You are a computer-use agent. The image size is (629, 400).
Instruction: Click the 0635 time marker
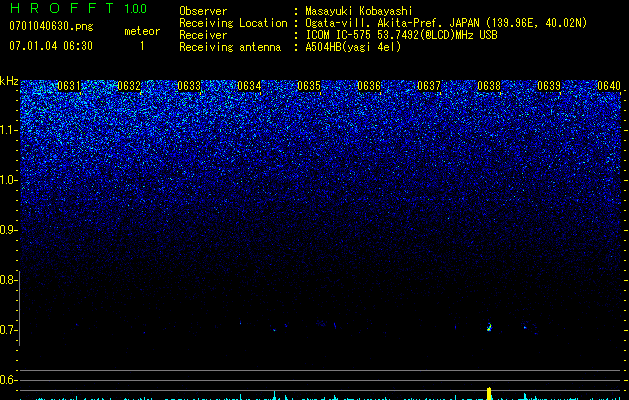point(309,86)
